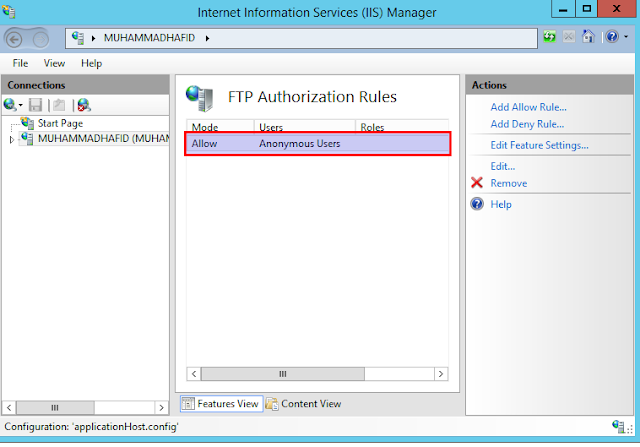640x447 pixels.
Task: Sort by the Users column header
Action: (305, 126)
